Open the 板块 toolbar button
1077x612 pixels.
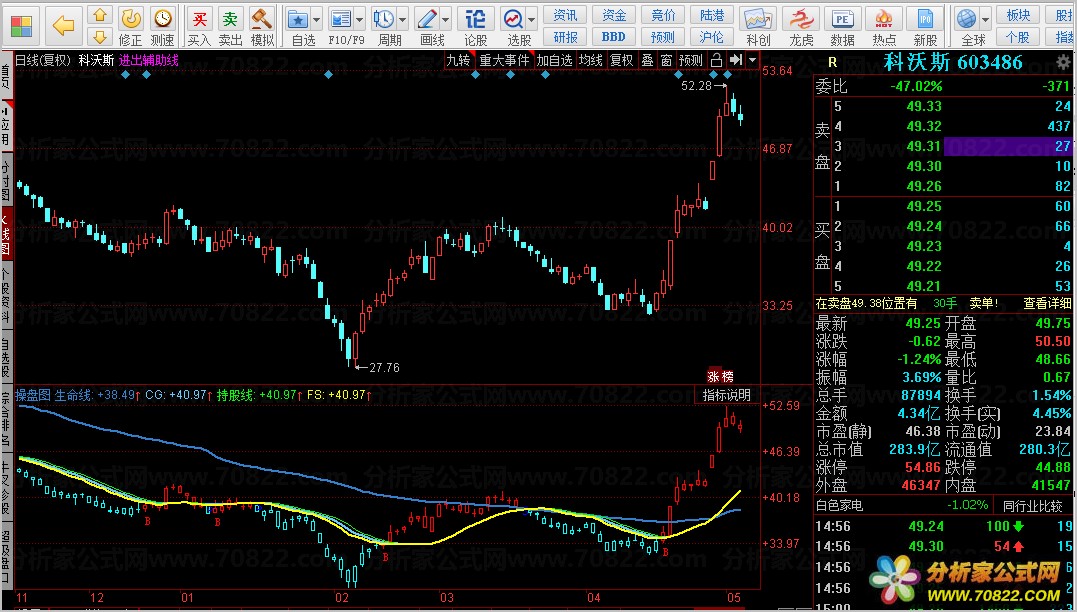pos(1018,15)
